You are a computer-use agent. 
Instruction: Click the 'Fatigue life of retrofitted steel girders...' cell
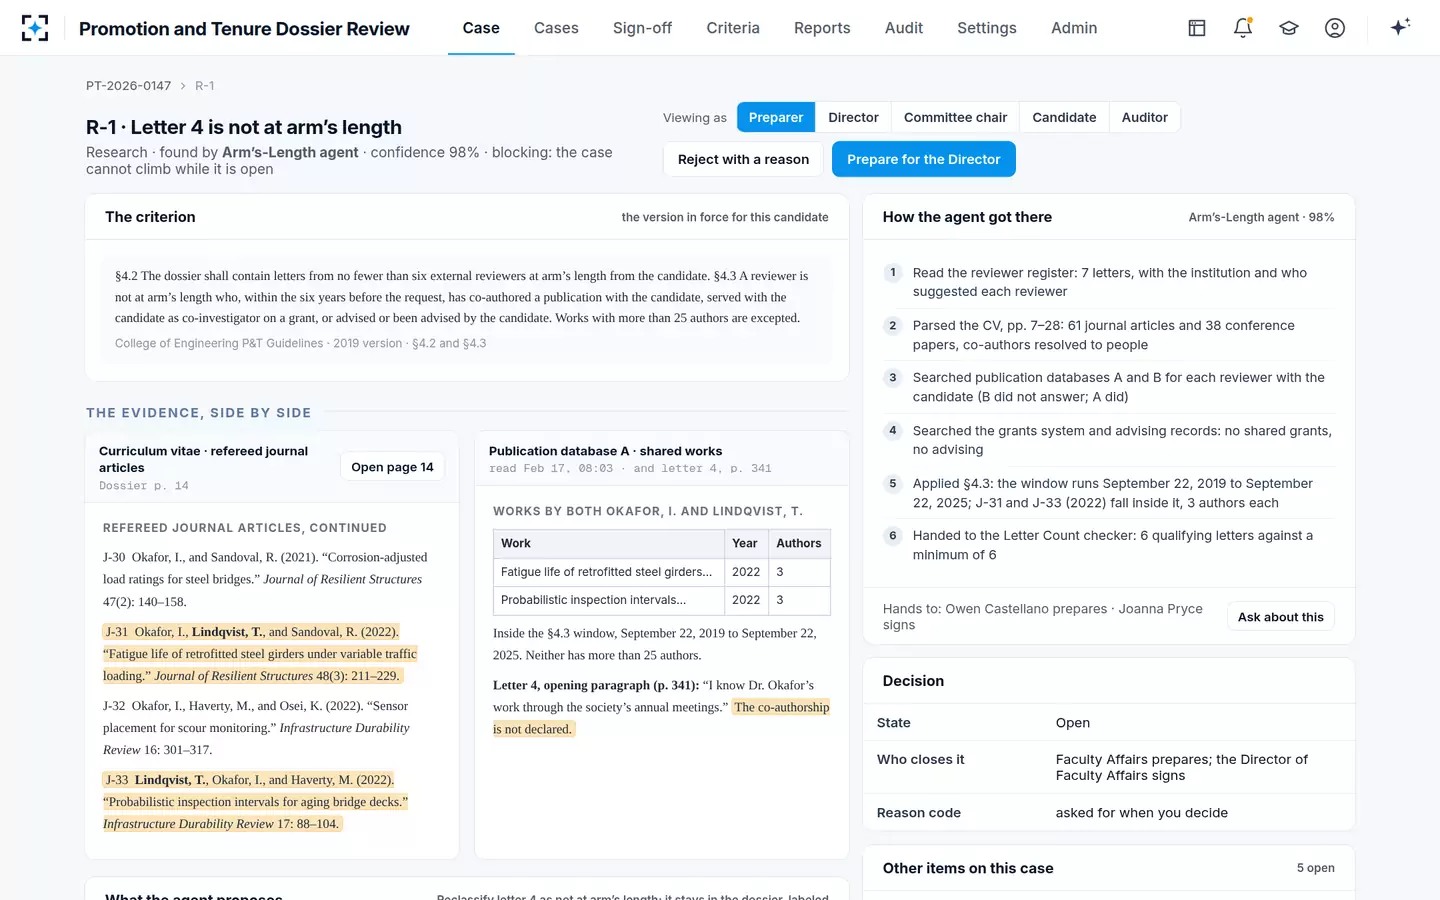(608, 572)
